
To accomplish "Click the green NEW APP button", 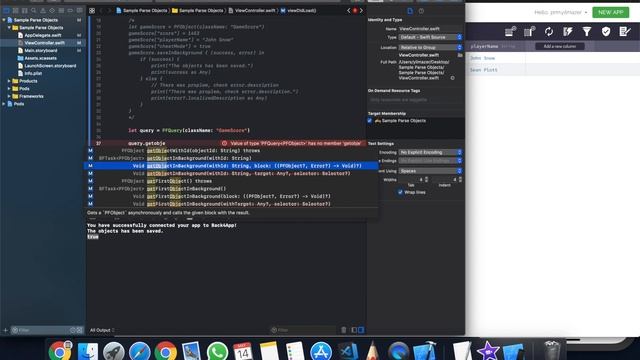I will point(611,12).
